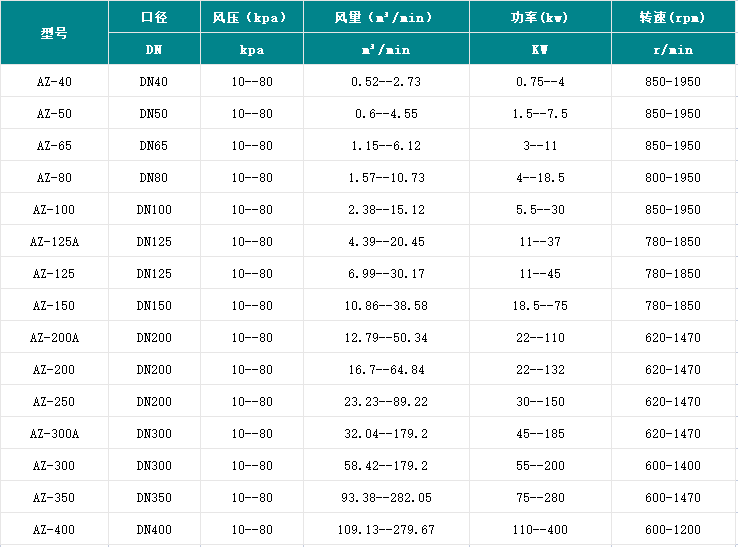Select the AZ-40 model cell

click(x=54, y=82)
